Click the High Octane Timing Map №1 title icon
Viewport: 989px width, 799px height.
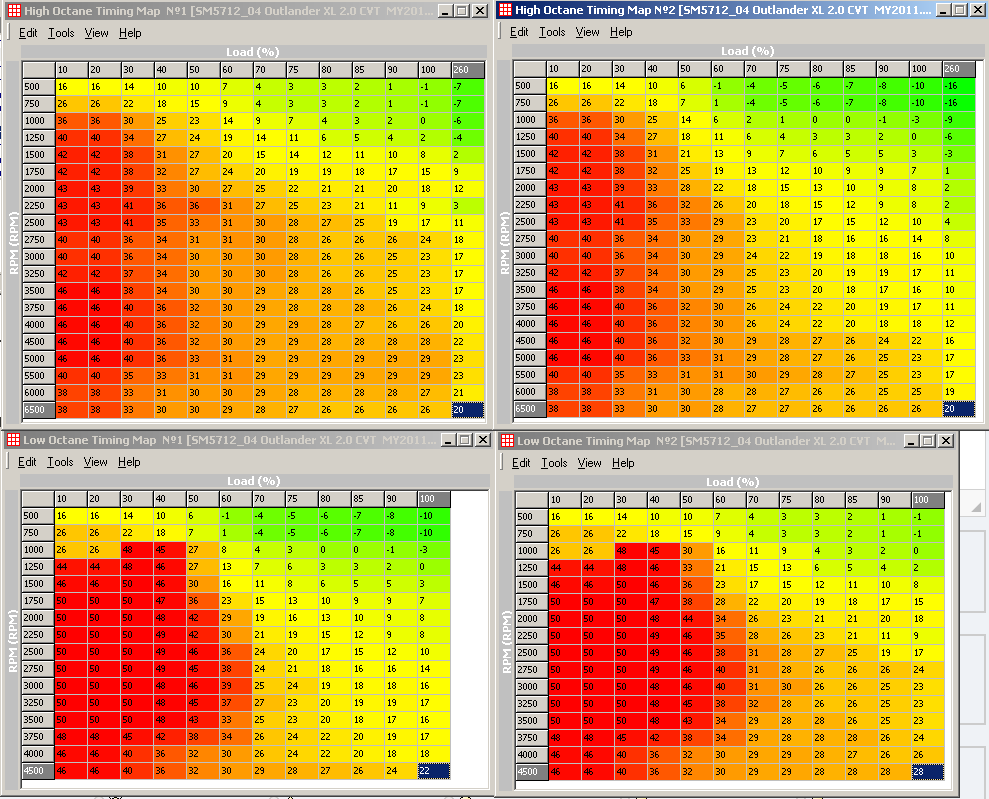coord(12,10)
